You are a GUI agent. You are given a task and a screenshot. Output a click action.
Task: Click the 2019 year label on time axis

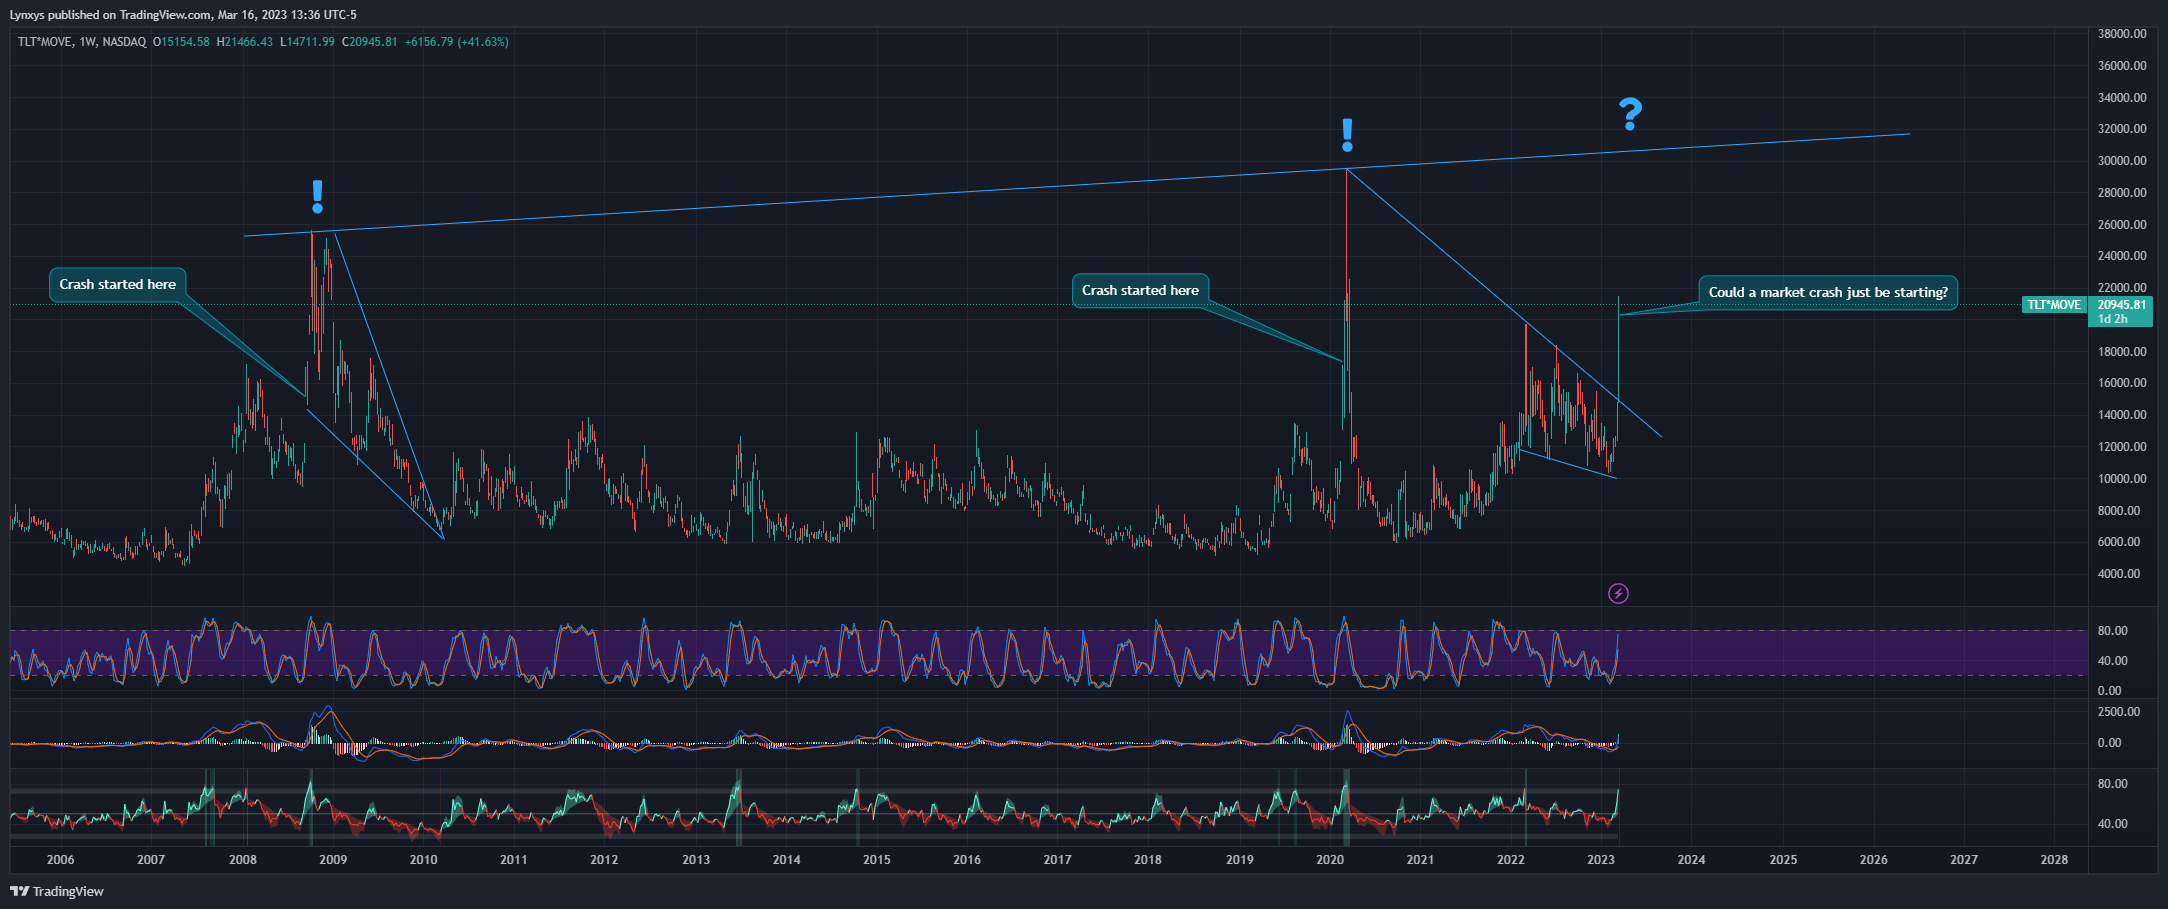coord(1240,860)
